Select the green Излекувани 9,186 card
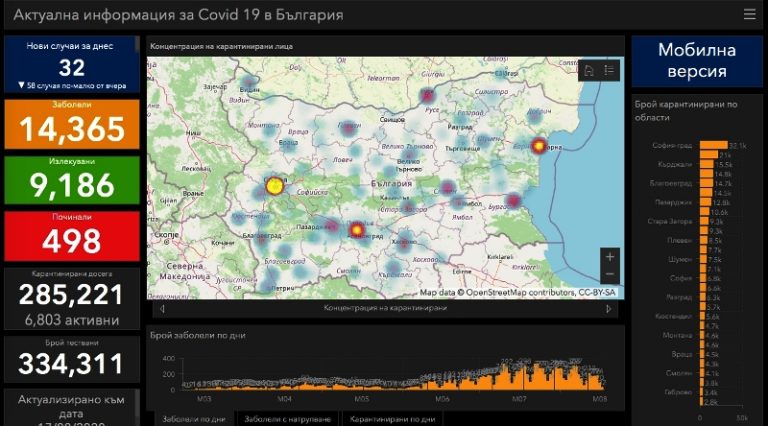The image size is (768, 426). [72, 180]
